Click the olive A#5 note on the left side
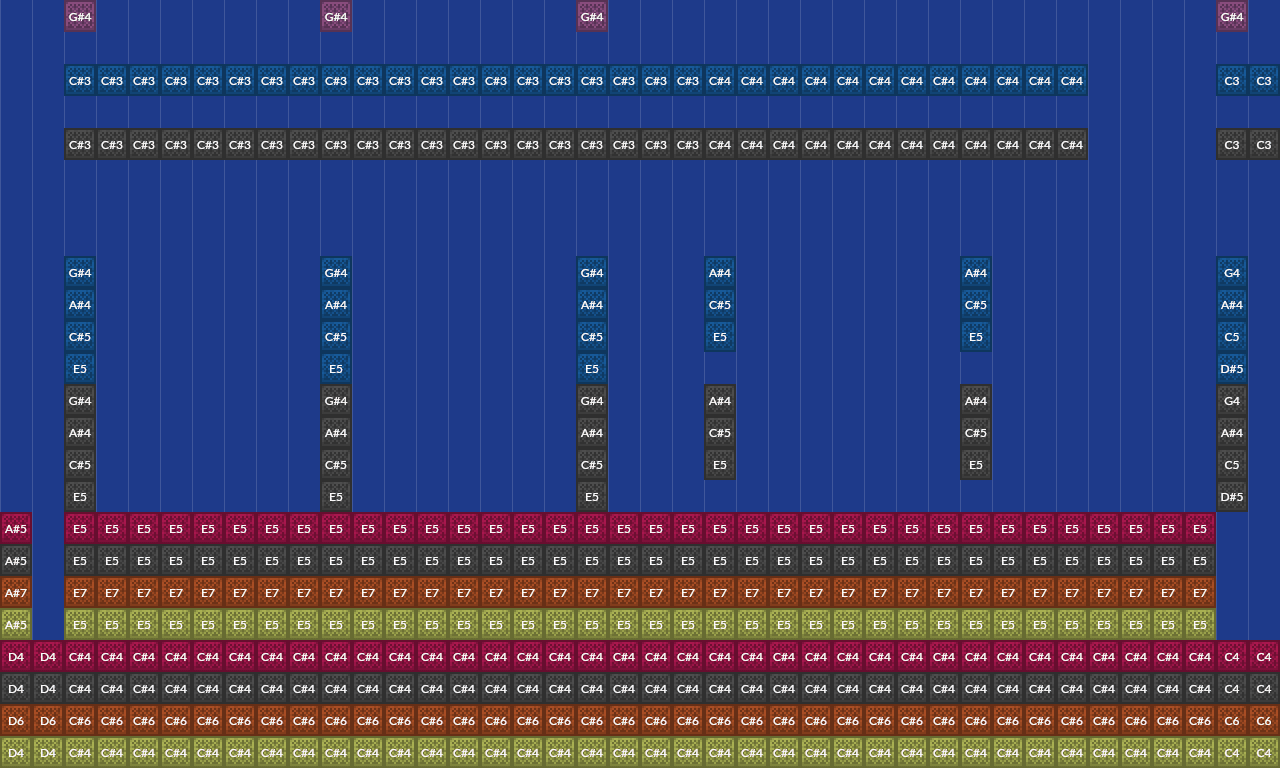Viewport: 1280px width, 768px height. click(x=16, y=624)
